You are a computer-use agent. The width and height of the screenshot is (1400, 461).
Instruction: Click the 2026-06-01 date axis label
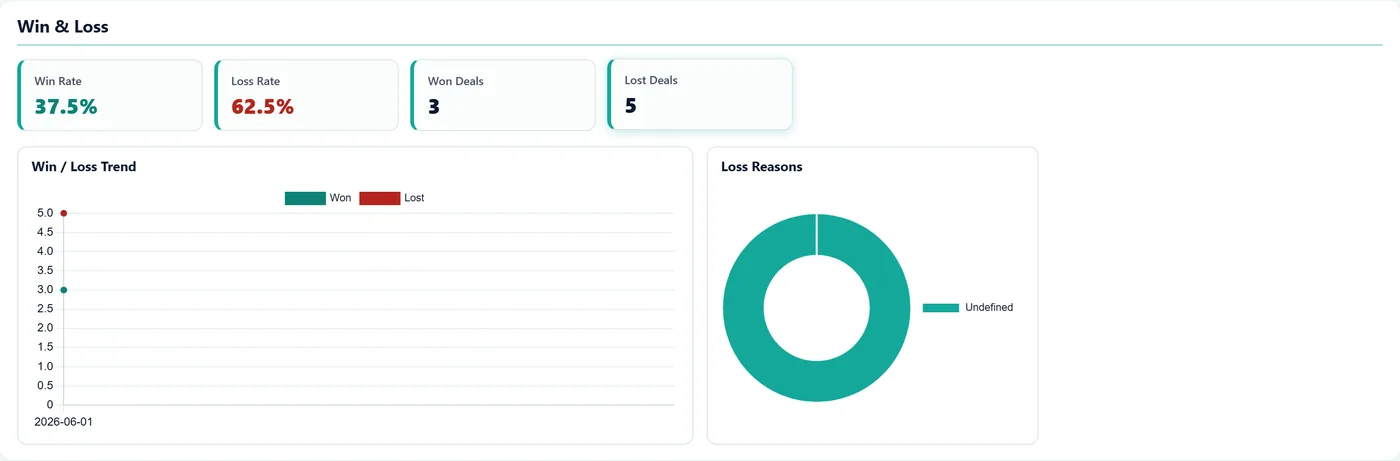point(63,422)
